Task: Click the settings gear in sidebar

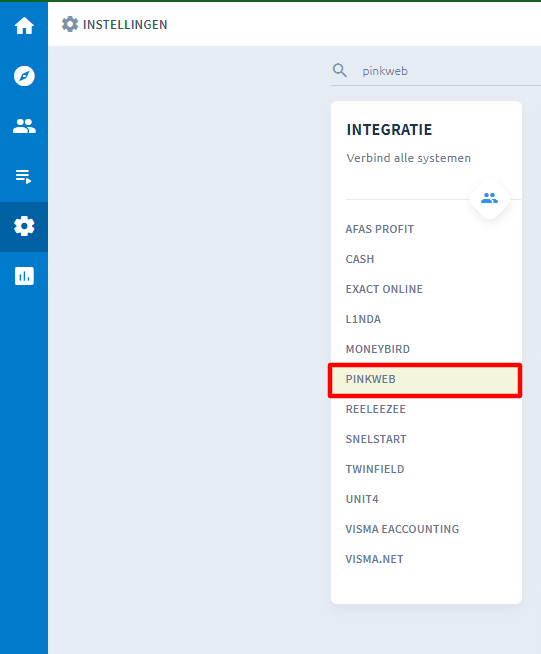Action: (x=24, y=226)
